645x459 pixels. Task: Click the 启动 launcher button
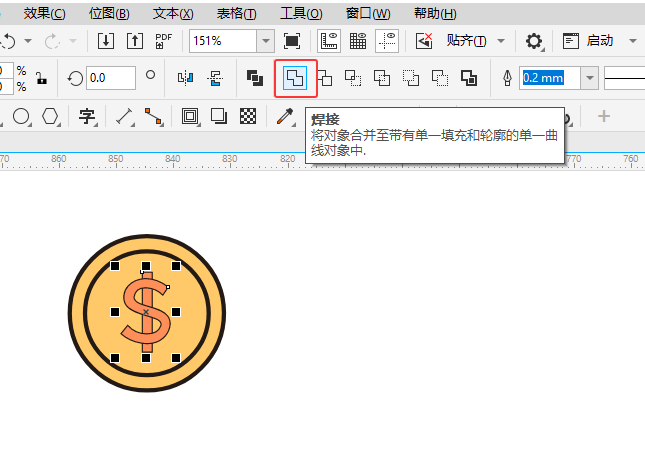tap(588, 41)
